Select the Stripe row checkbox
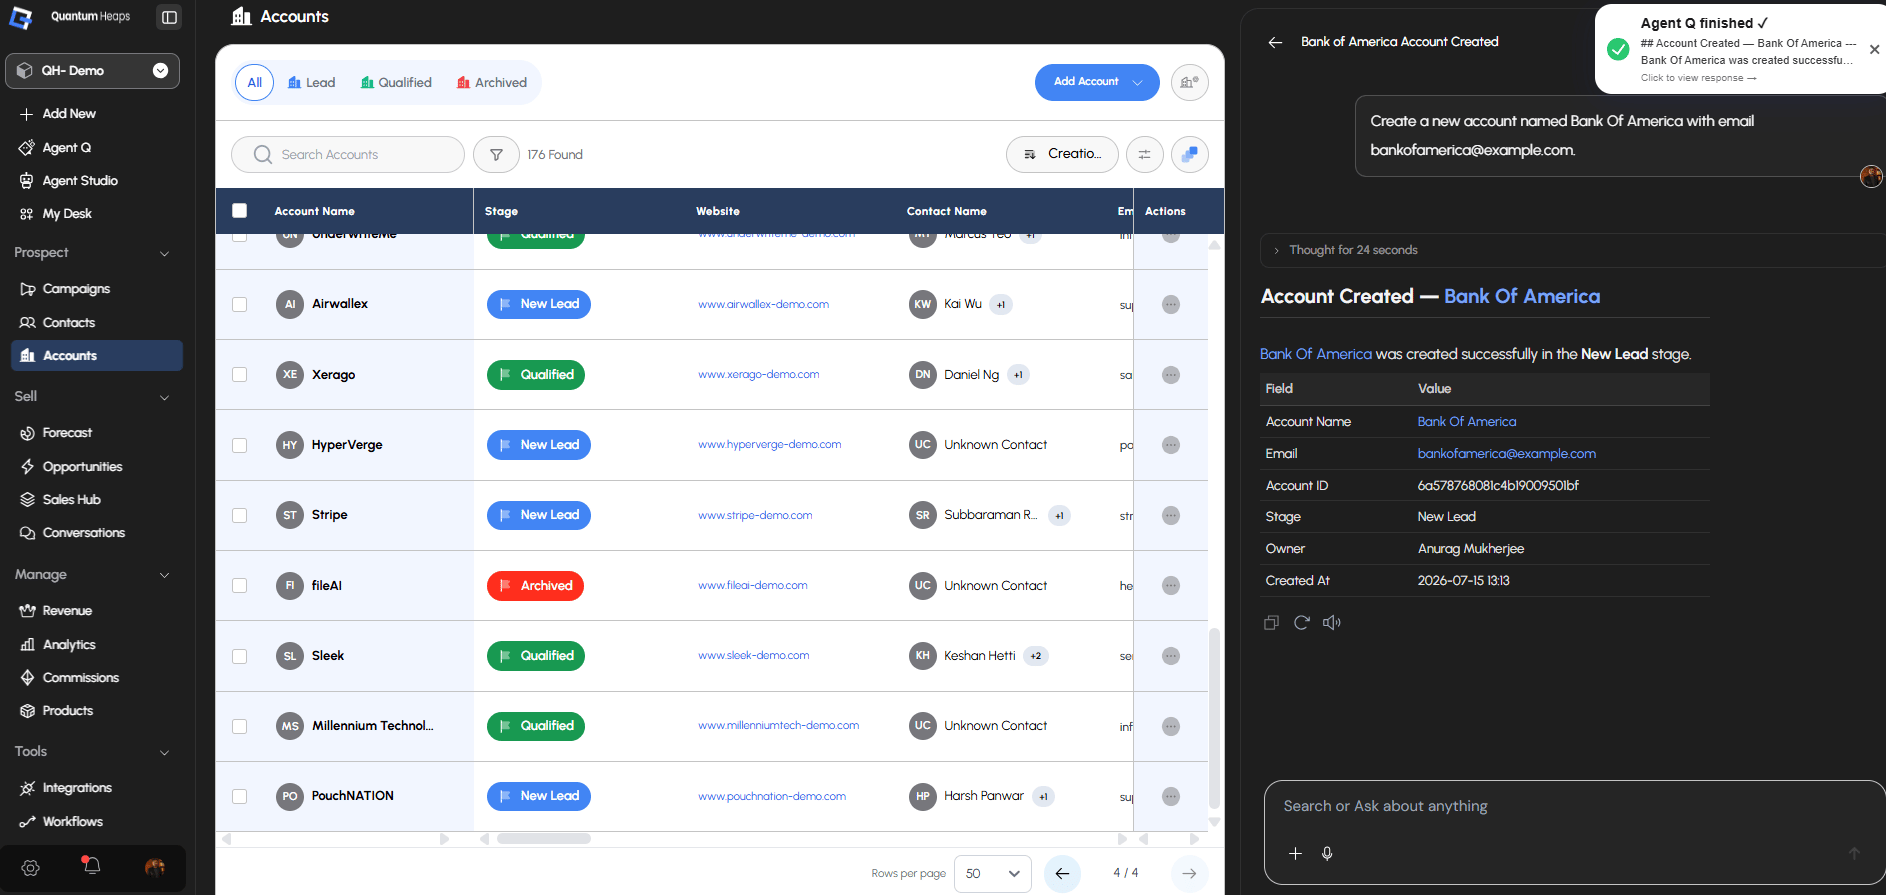 point(239,515)
